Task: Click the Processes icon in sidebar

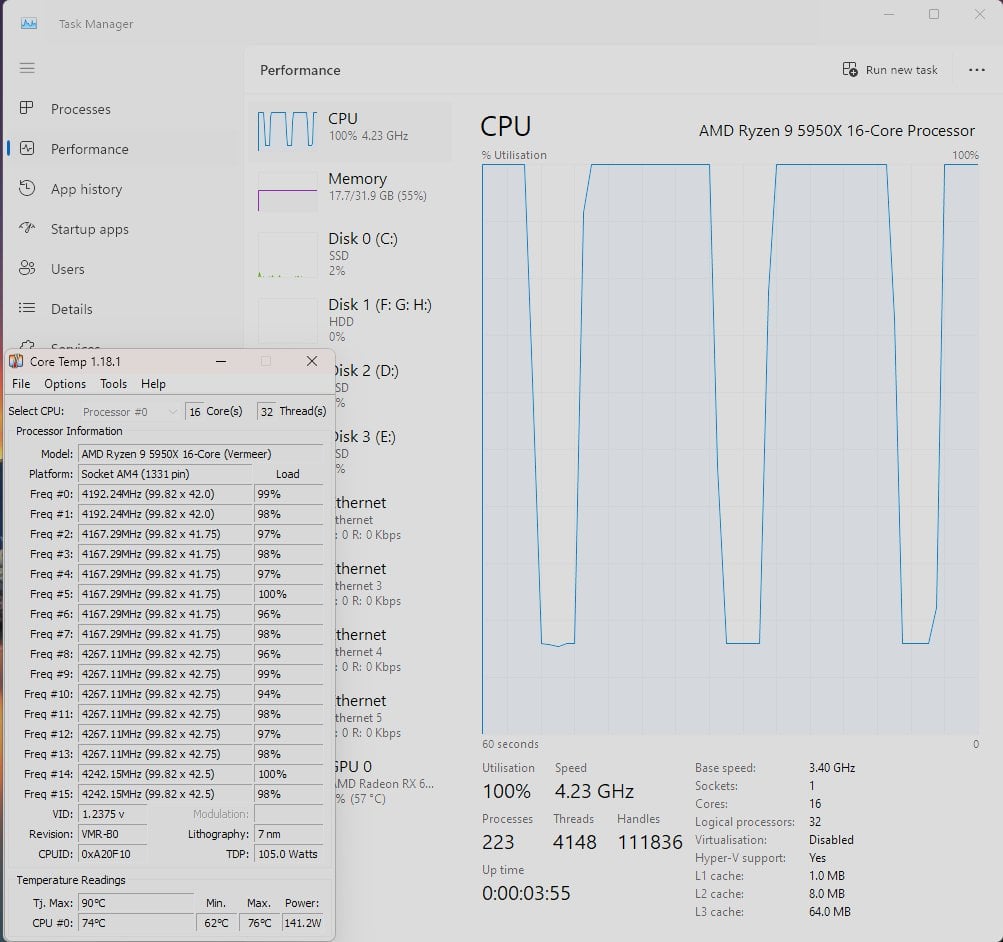Action: [27, 108]
